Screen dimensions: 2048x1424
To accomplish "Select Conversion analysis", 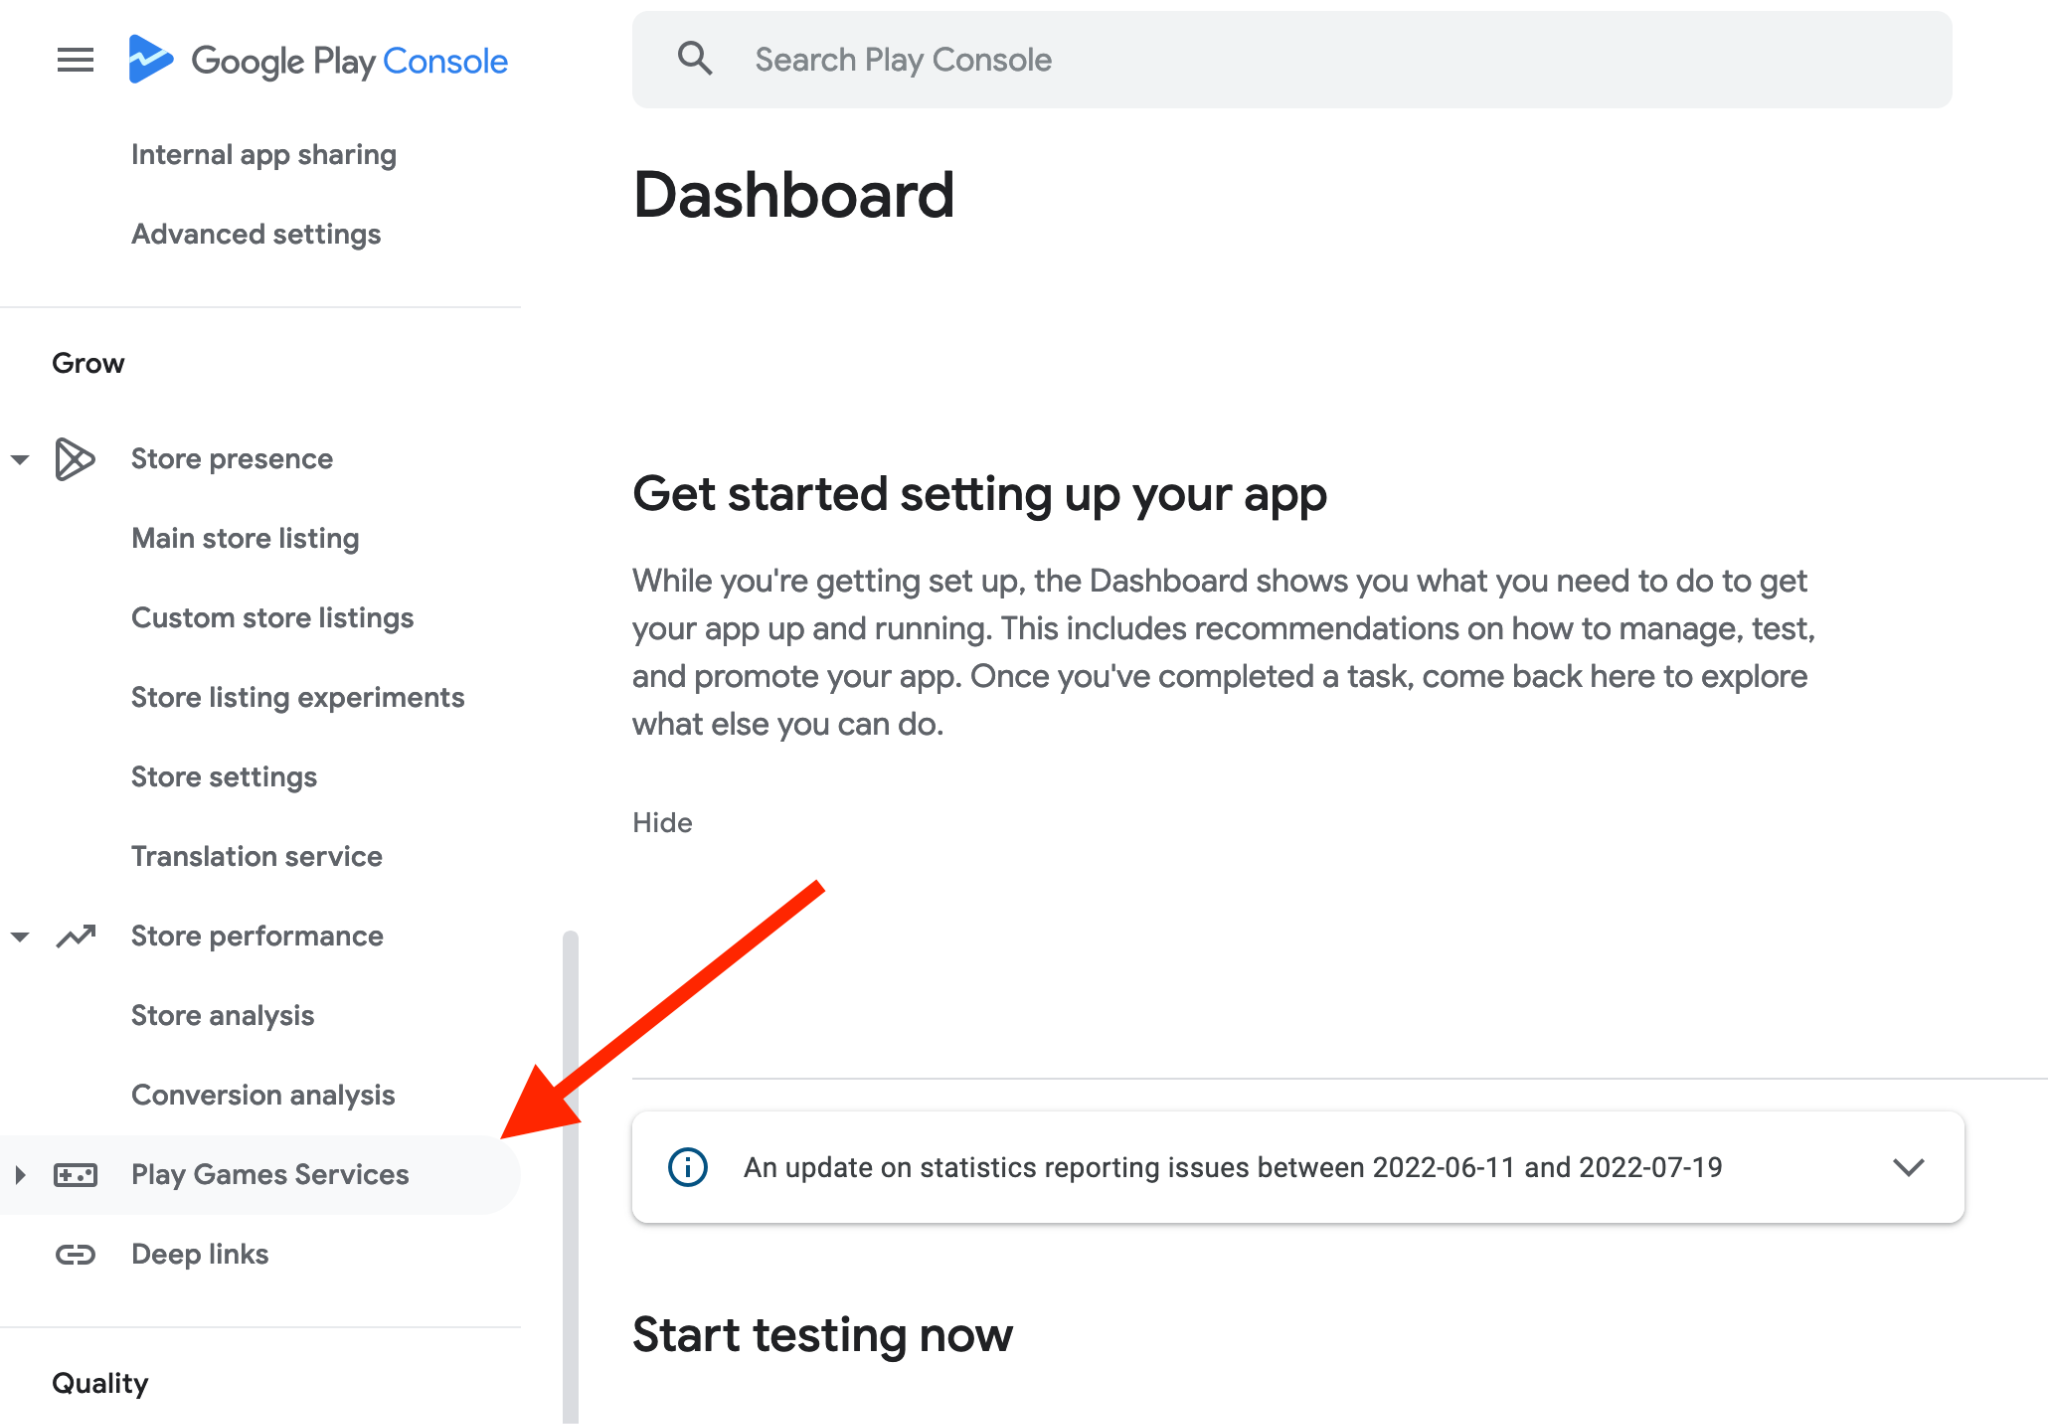I will (x=262, y=1094).
